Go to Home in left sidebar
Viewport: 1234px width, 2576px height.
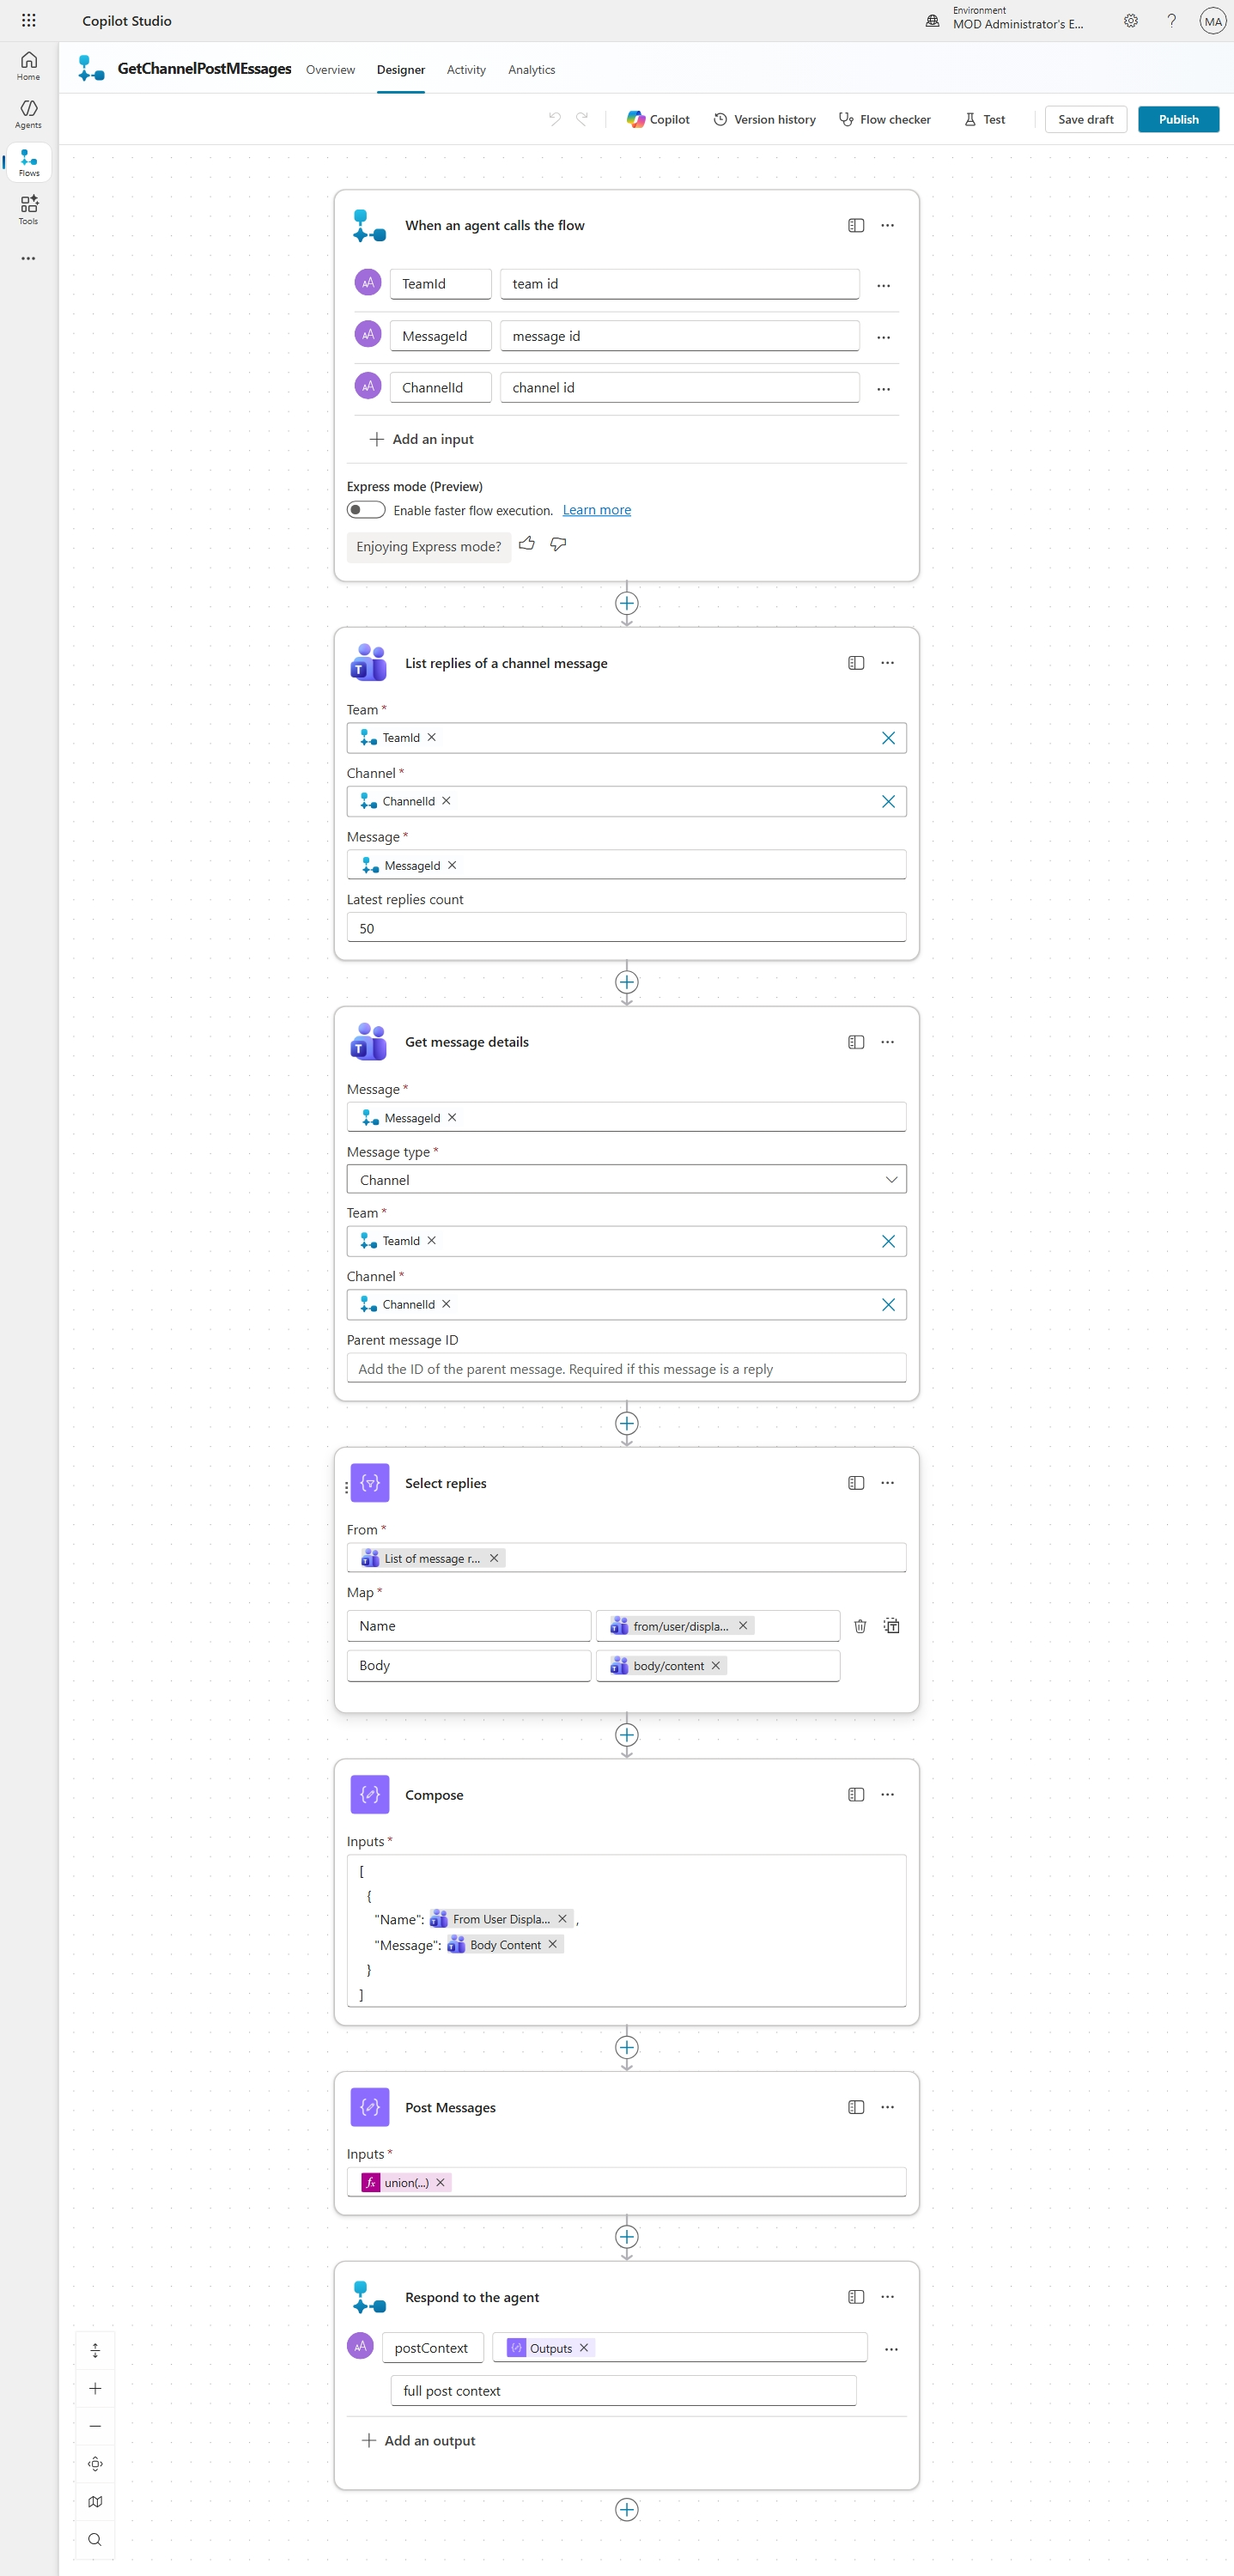28,66
